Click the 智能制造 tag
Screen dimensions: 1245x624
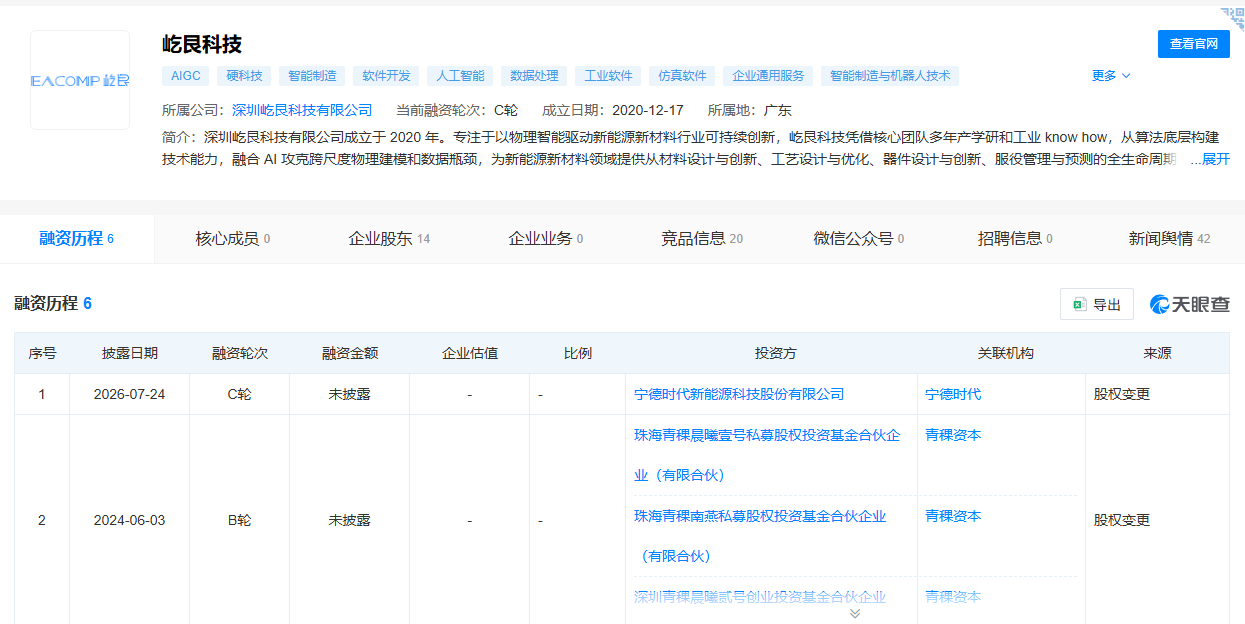[x=313, y=76]
